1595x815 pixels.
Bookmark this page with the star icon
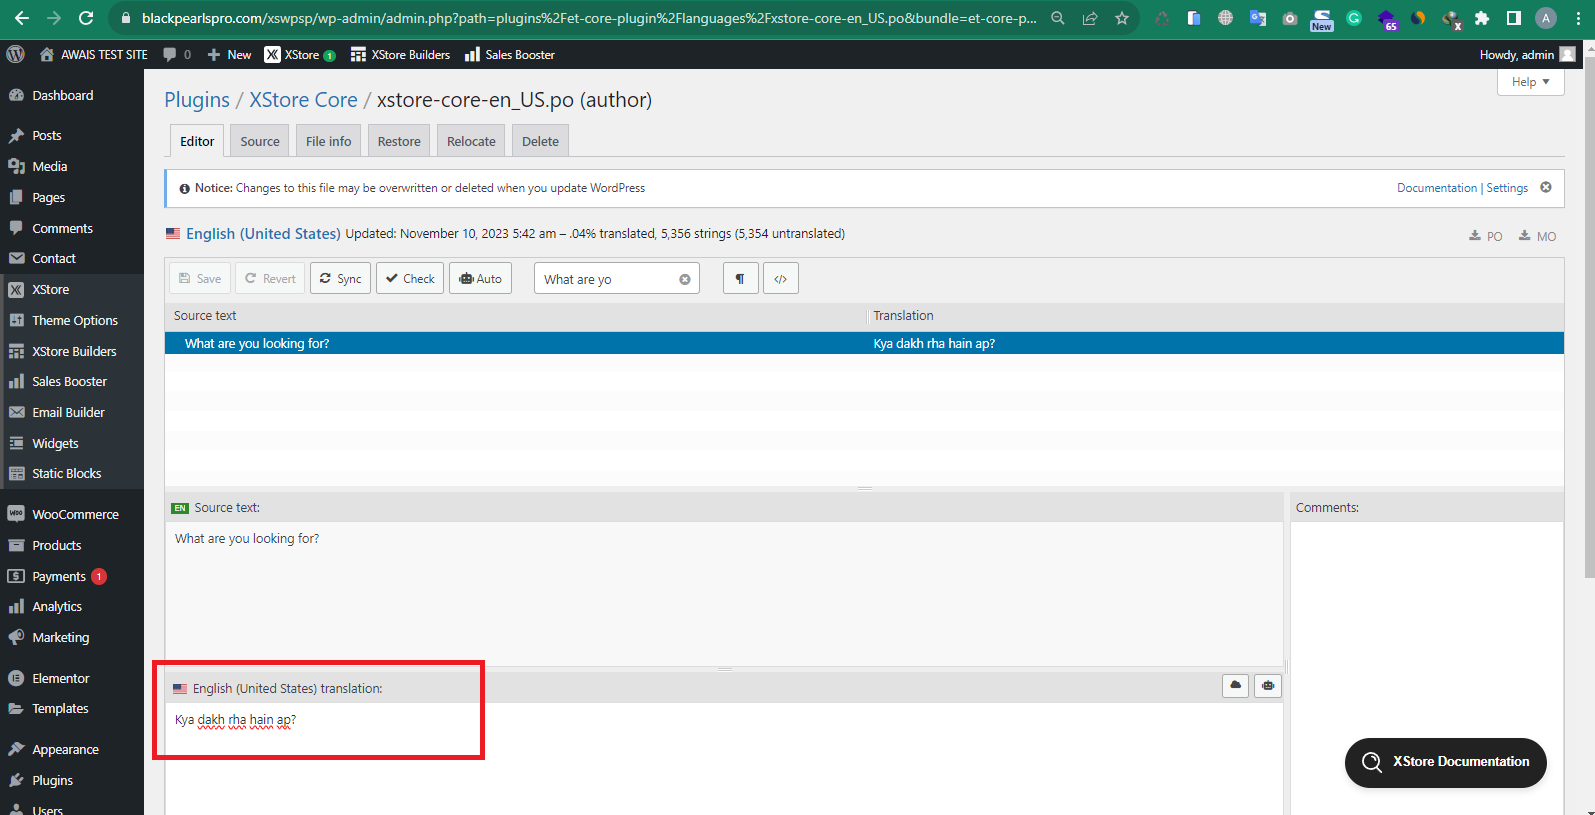tap(1122, 18)
